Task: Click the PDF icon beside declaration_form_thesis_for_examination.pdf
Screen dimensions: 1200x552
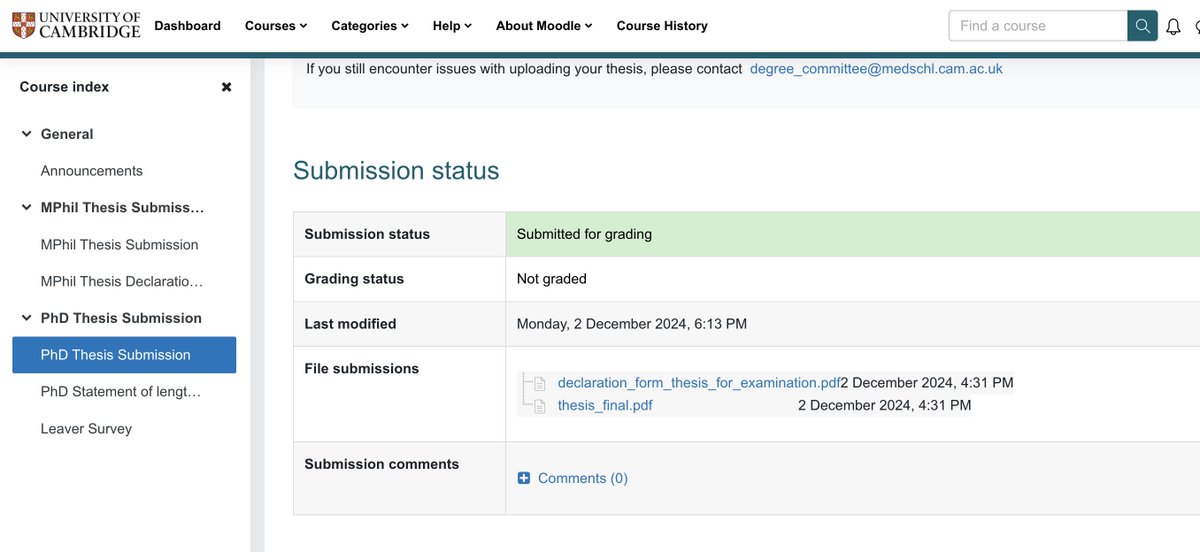Action: click(540, 383)
